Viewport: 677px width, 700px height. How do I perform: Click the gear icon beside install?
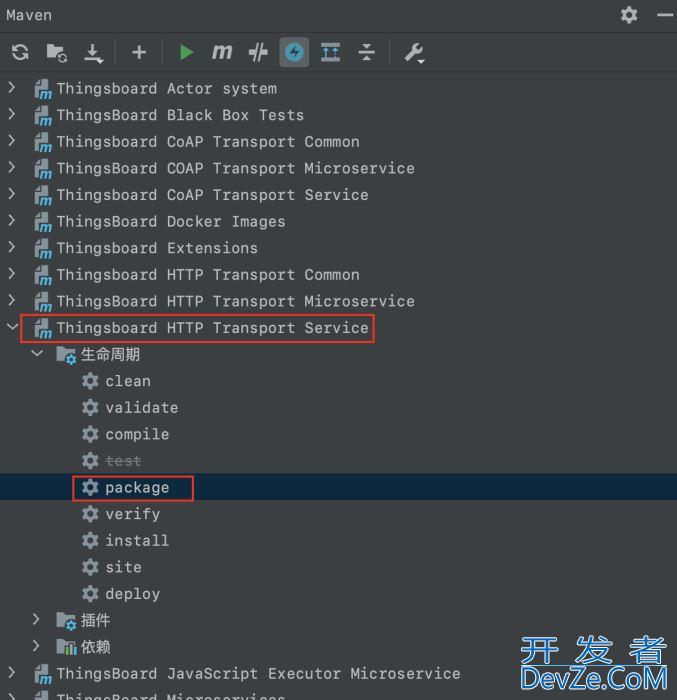90,541
